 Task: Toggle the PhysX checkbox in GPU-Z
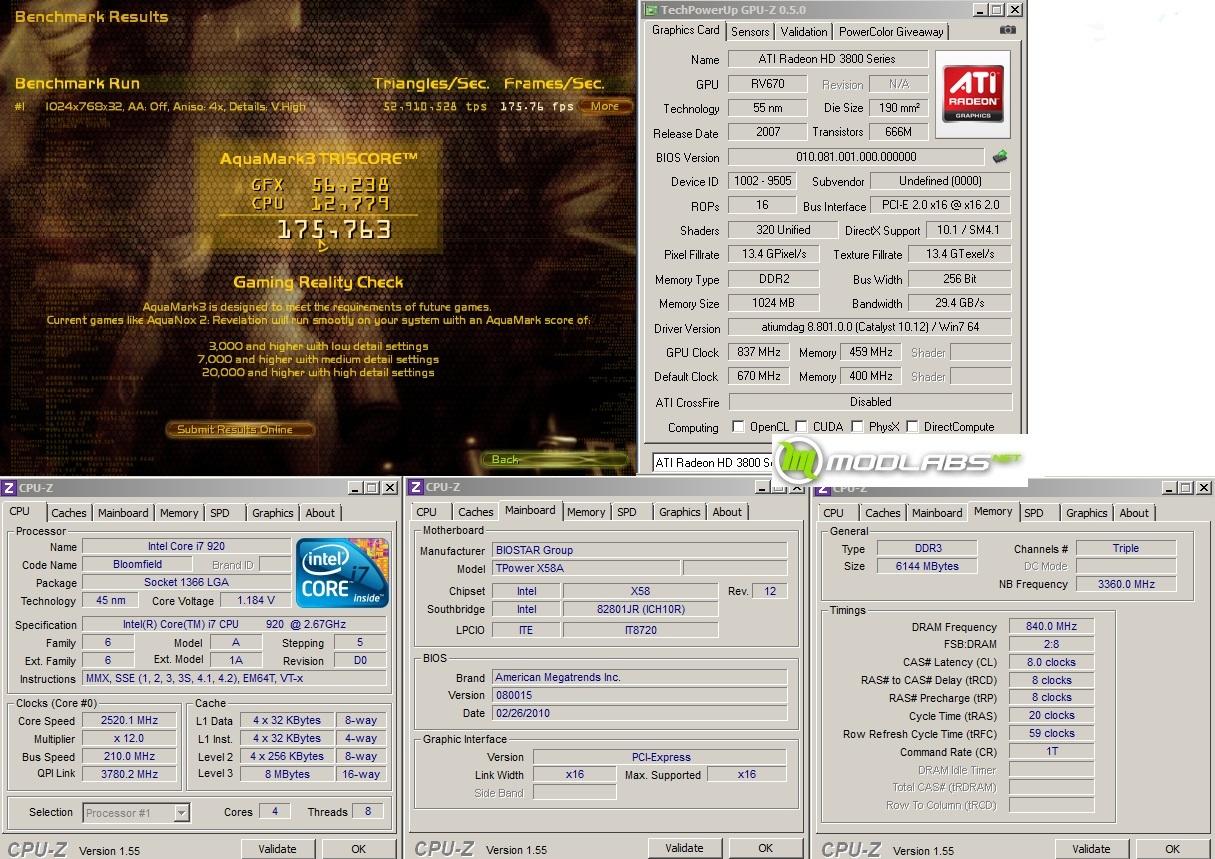[x=857, y=427]
